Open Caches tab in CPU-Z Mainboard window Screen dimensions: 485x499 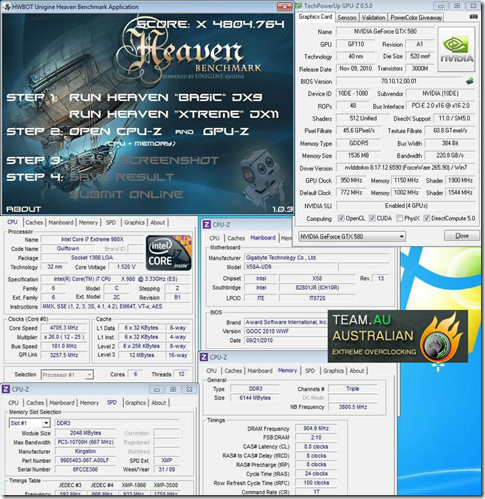[x=236, y=238]
